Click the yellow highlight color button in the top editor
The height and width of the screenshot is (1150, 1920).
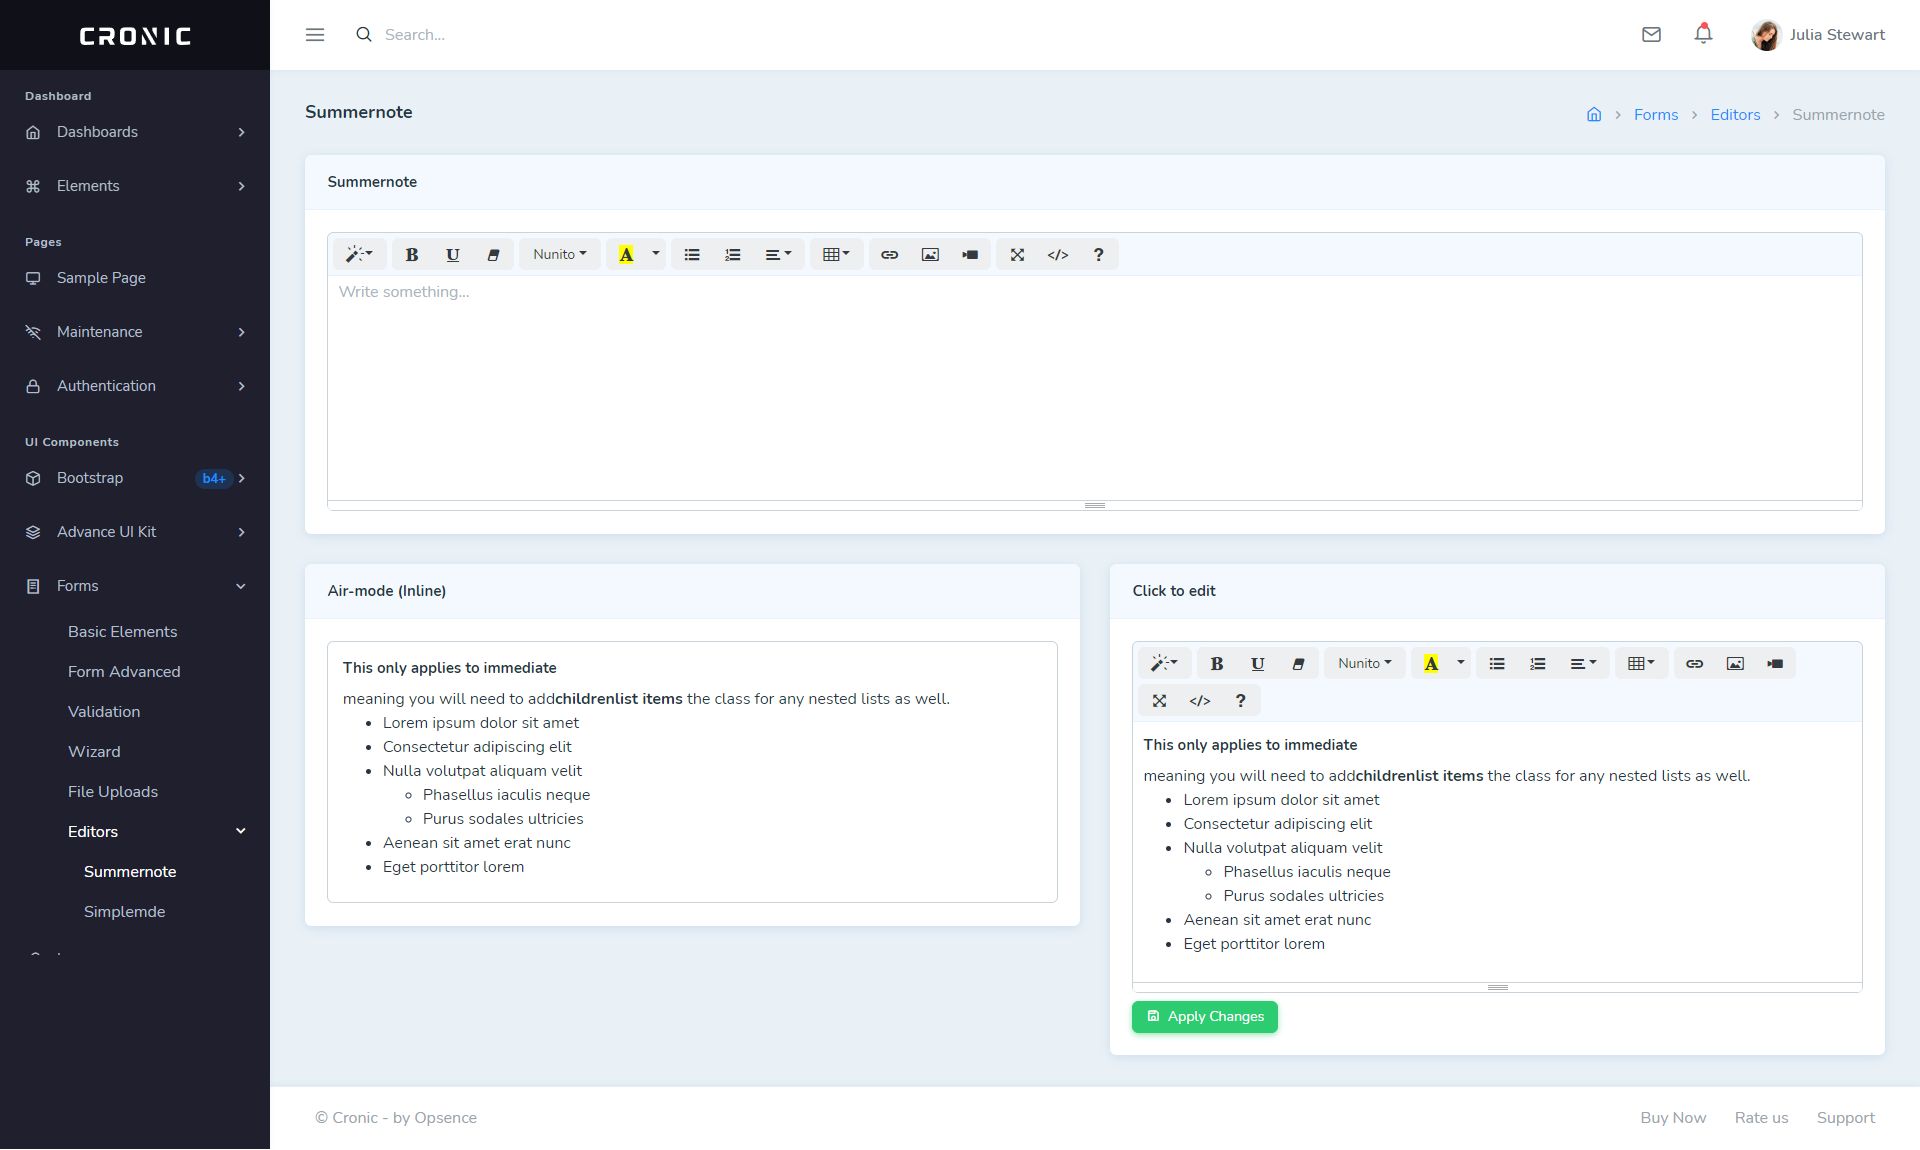pyautogui.click(x=626, y=255)
